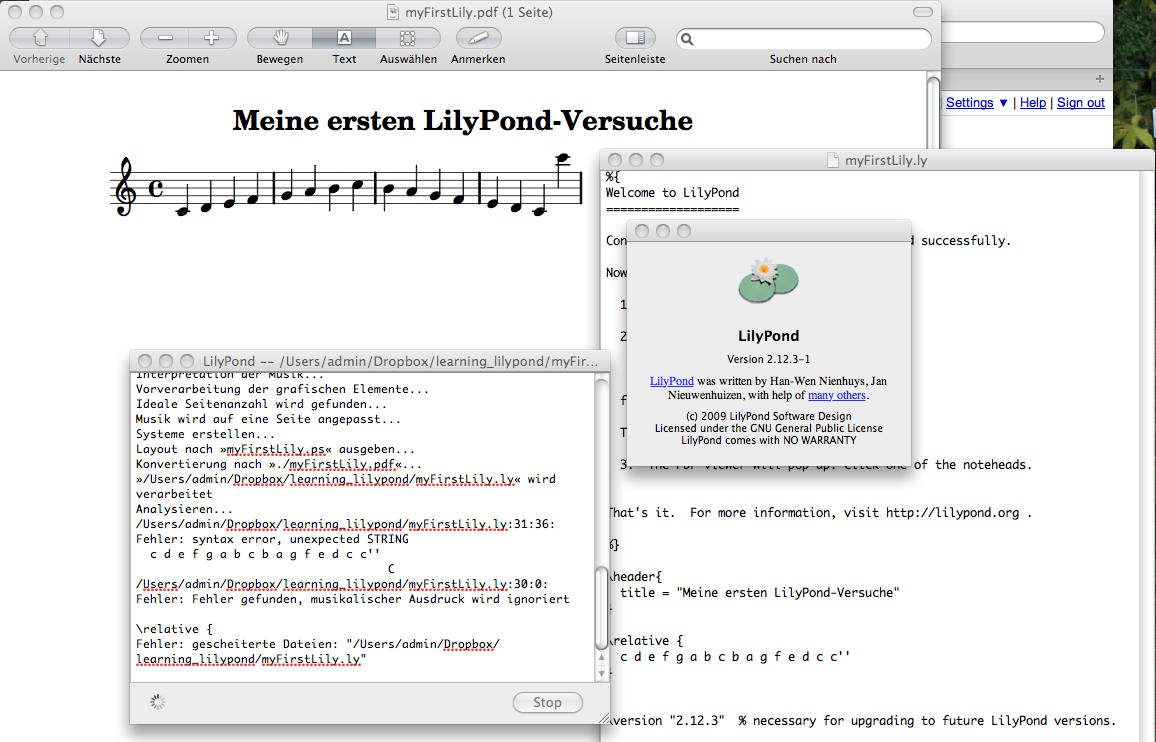
Task: Click the lilypond.org URL line in editor
Action: 818,513
